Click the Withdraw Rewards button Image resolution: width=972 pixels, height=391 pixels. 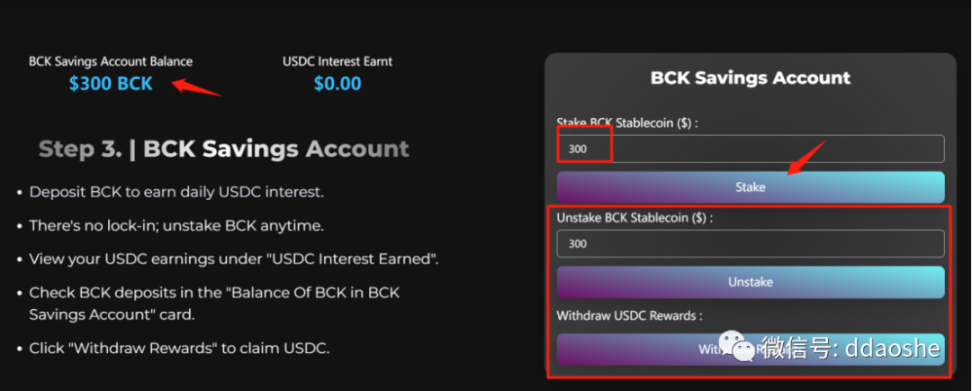pos(750,349)
